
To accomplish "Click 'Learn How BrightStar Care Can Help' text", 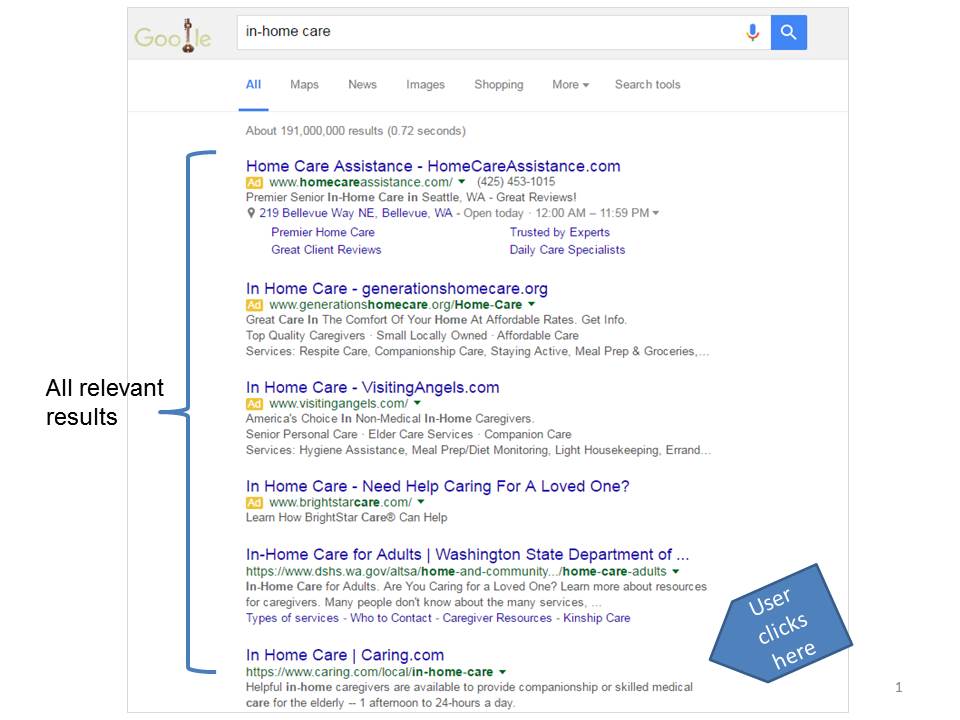I will click(347, 518).
